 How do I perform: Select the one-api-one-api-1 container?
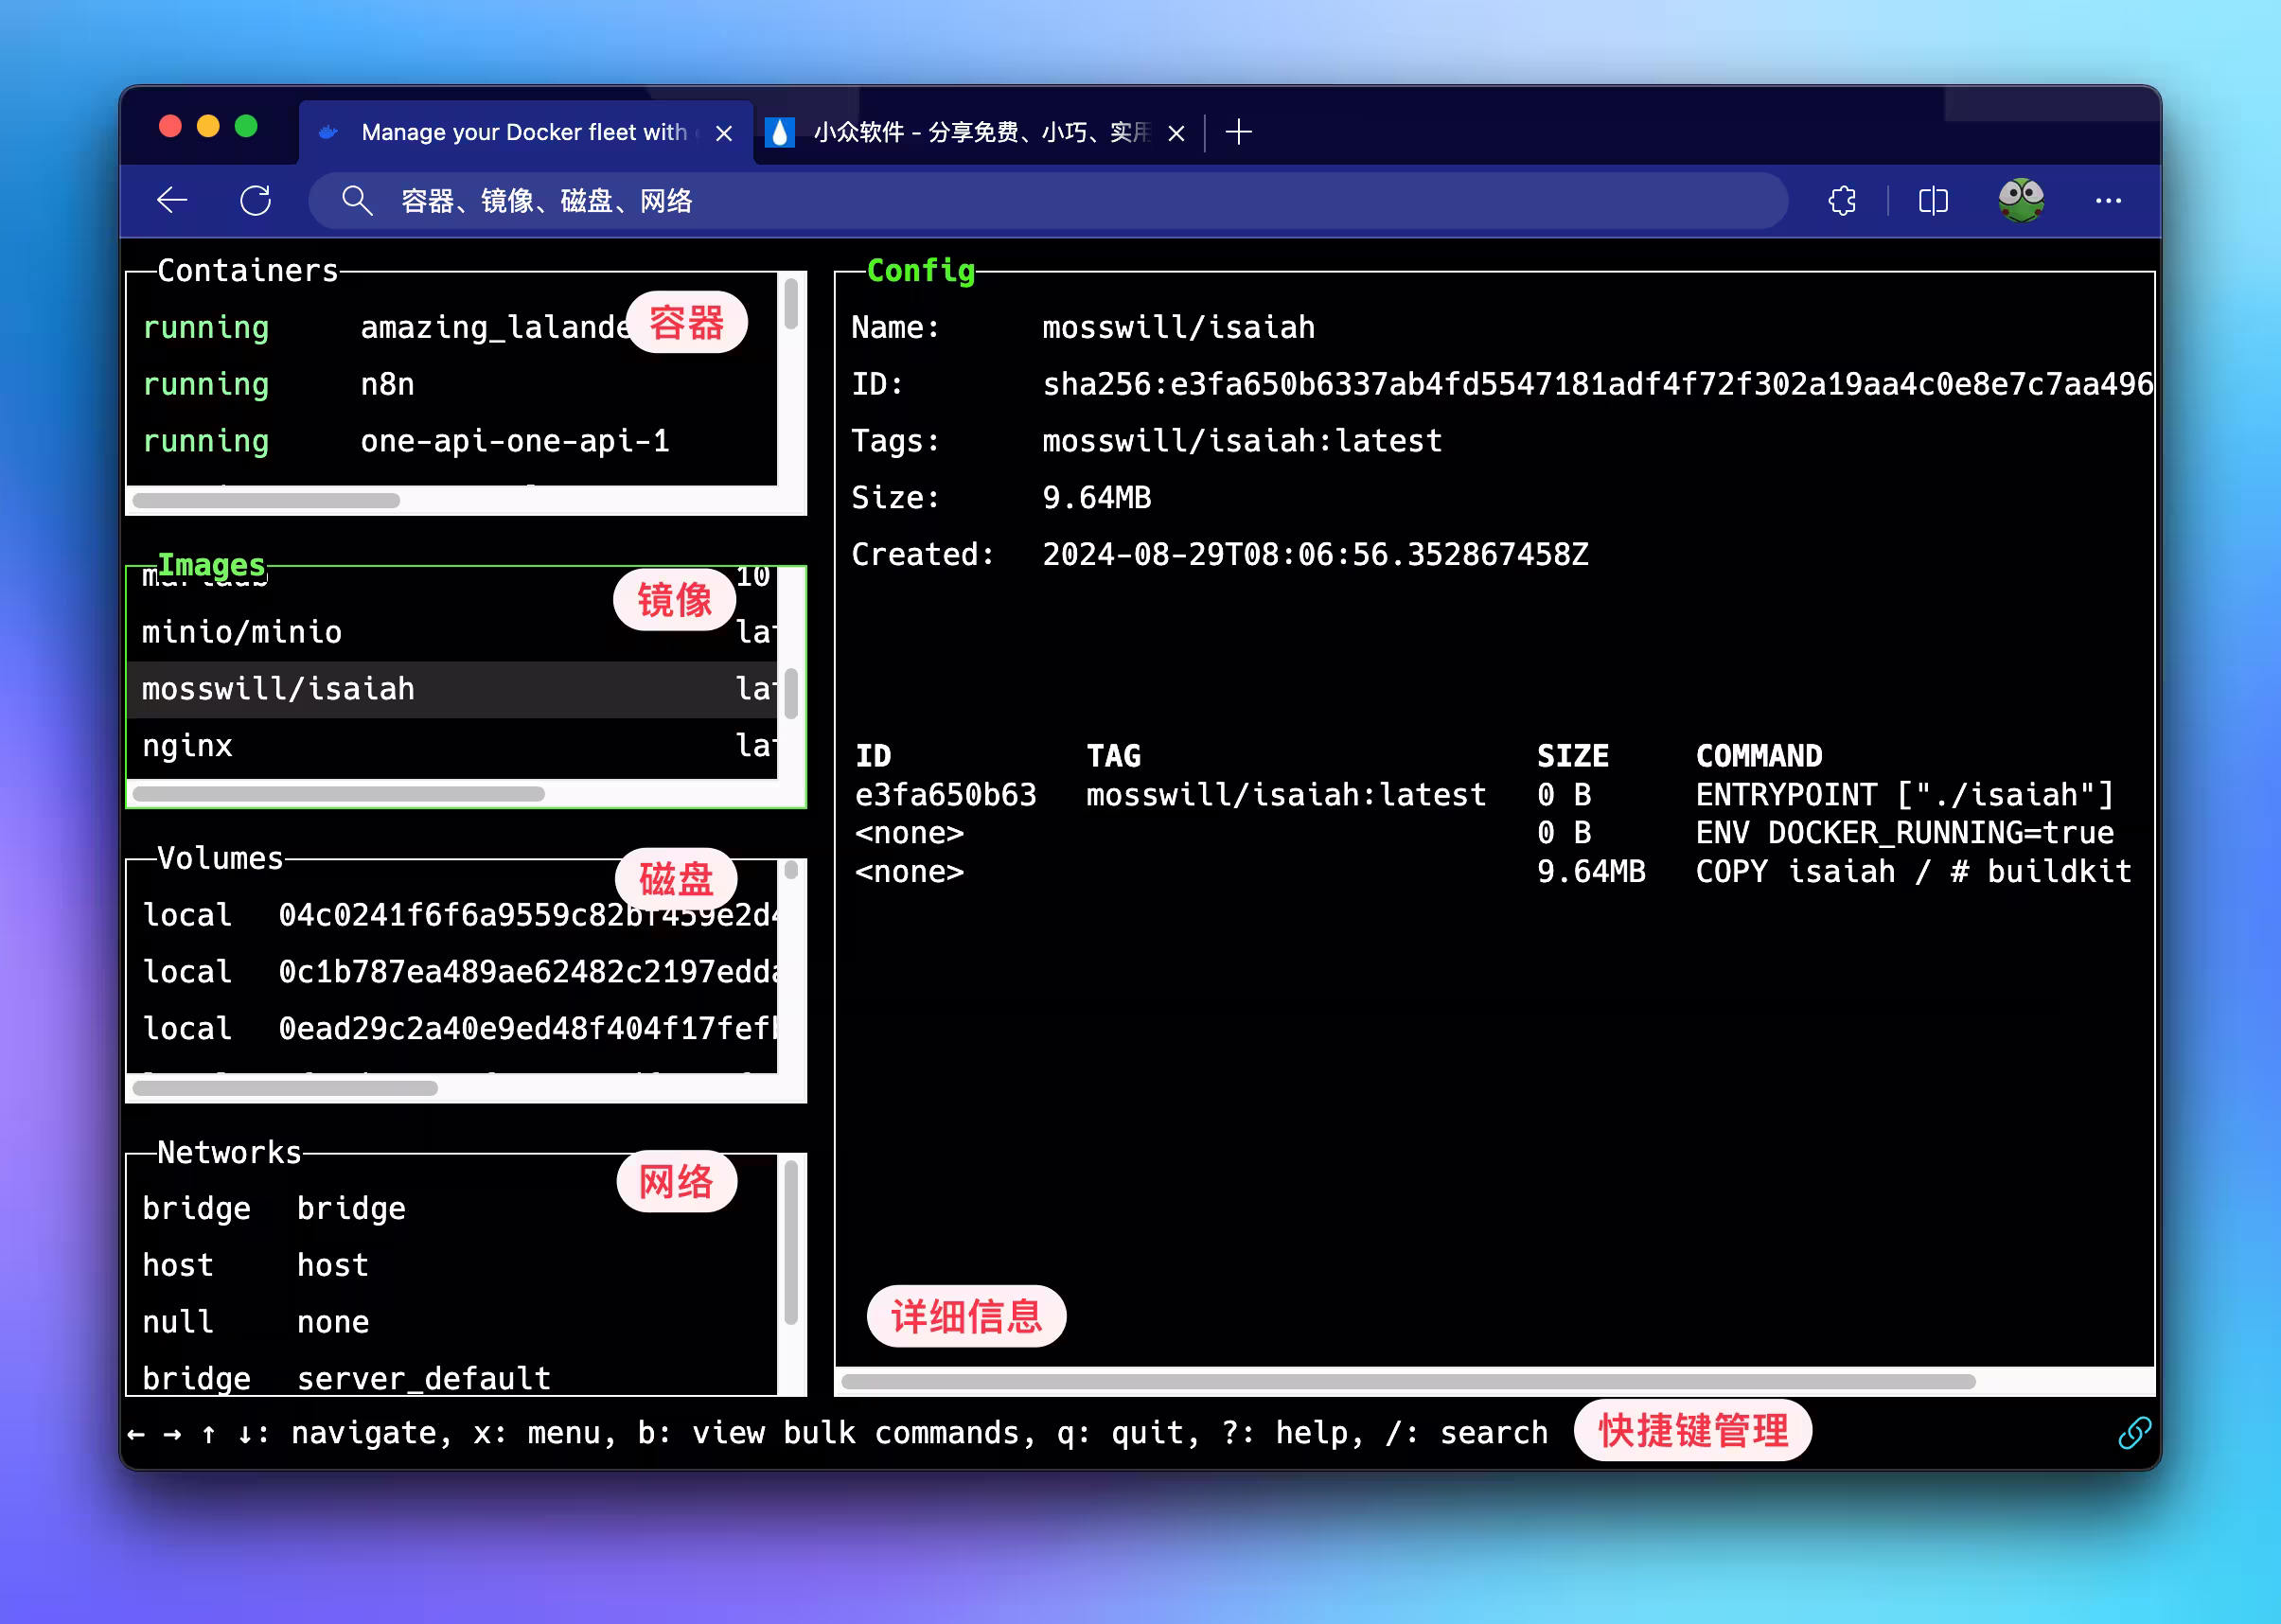coord(452,441)
